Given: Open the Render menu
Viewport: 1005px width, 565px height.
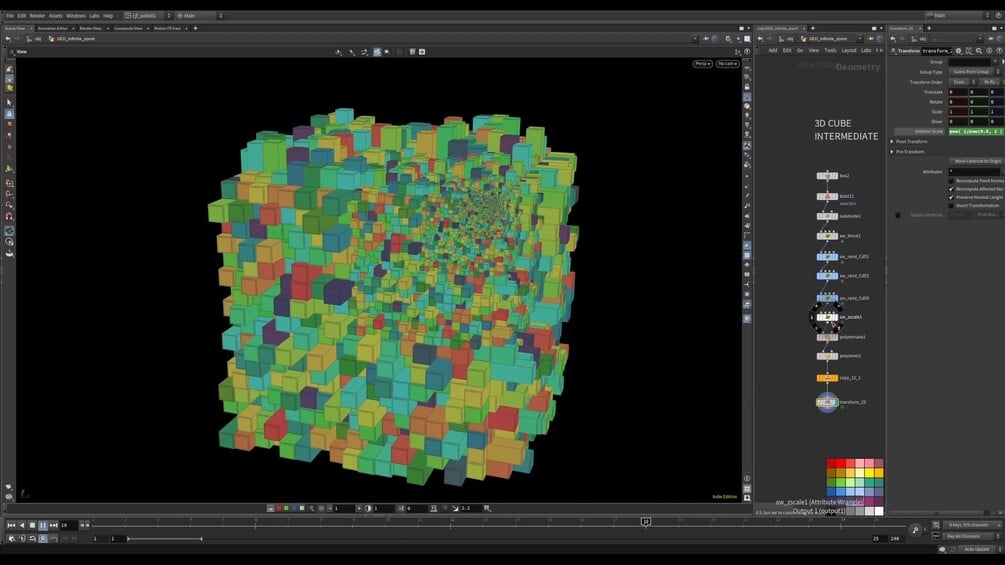Looking at the screenshot, I should [x=37, y=16].
